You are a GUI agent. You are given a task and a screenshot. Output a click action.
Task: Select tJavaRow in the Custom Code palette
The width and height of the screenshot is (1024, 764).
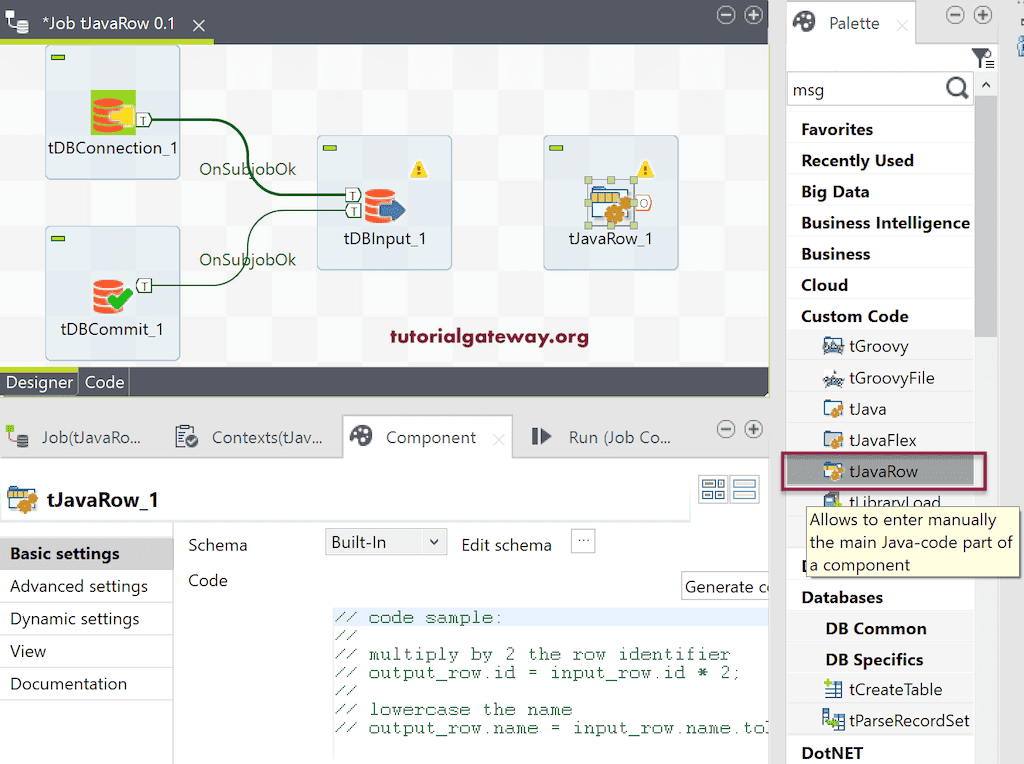(885, 470)
